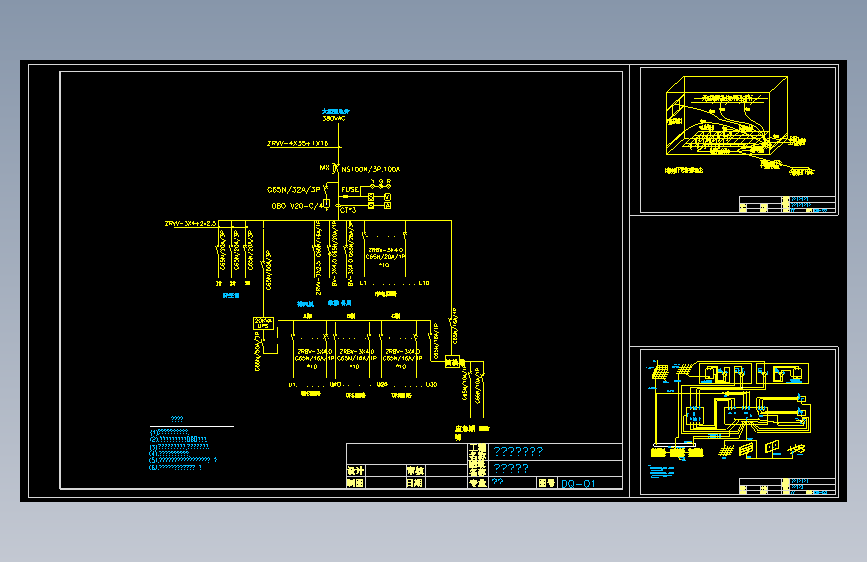867x562 pixels.
Task: Select the ZRVV-4X35+1X16 cable label
Action: point(297,143)
